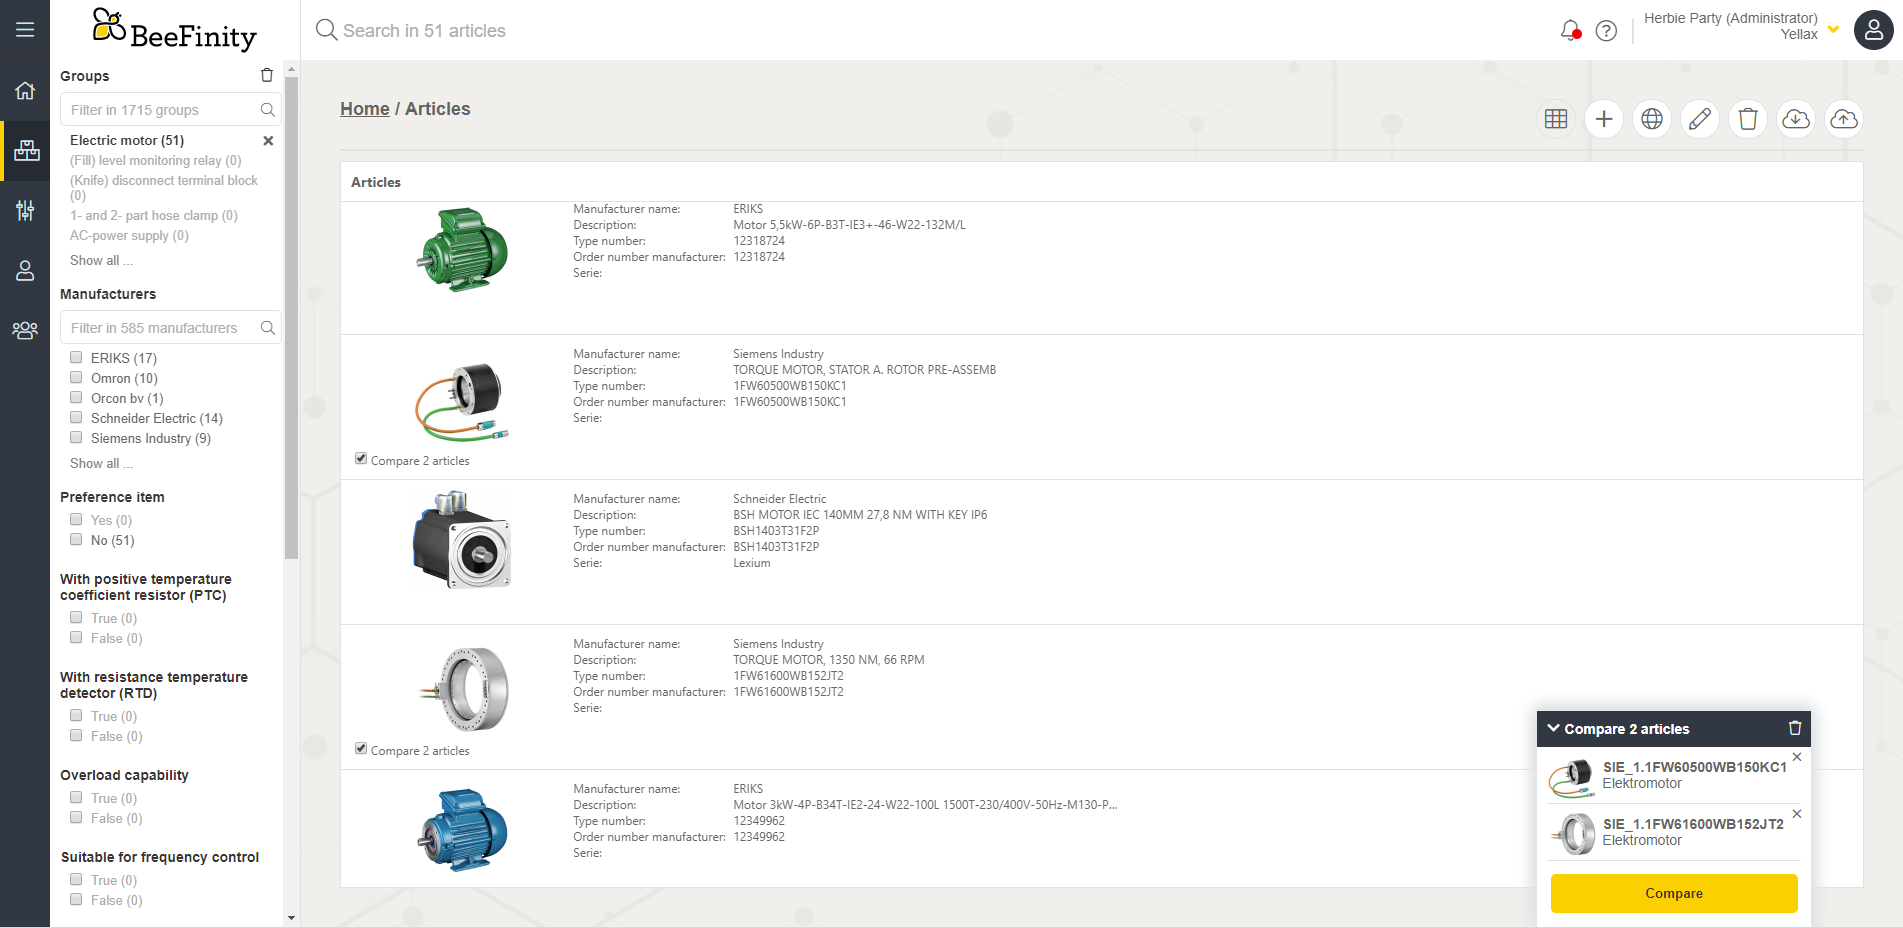Edit article with pencil icon
Screen dimensions: 1903x928
pyautogui.click(x=1700, y=119)
